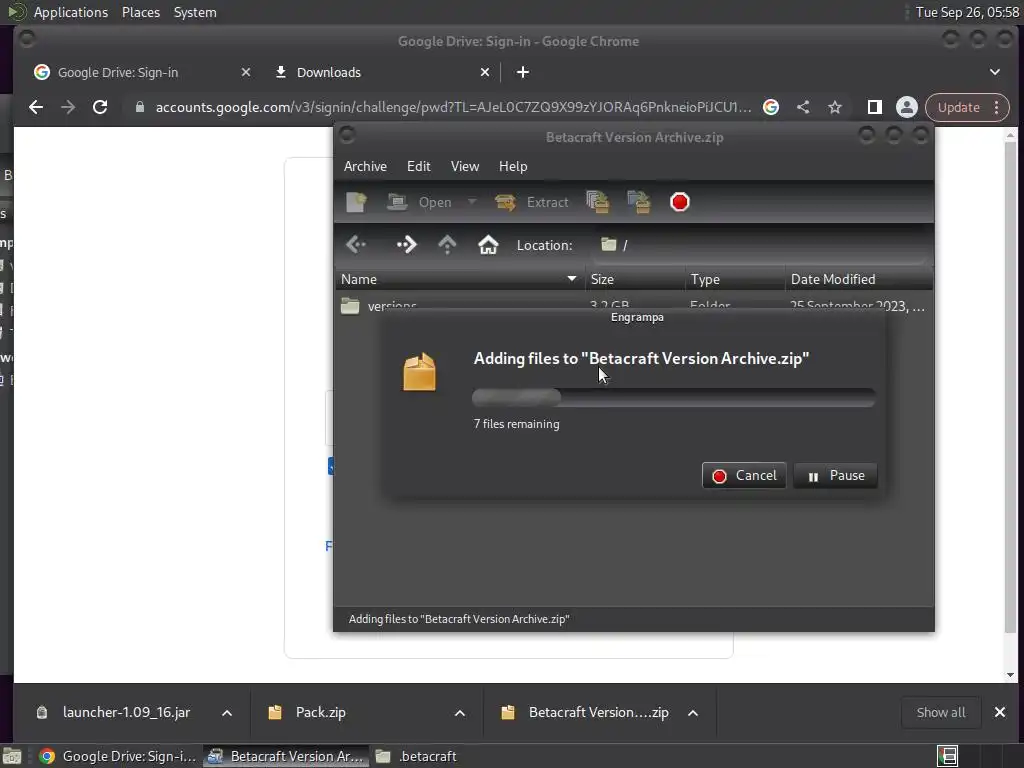This screenshot has width=1024, height=768.
Task: Share this page from the address bar
Action: pyautogui.click(x=803, y=107)
